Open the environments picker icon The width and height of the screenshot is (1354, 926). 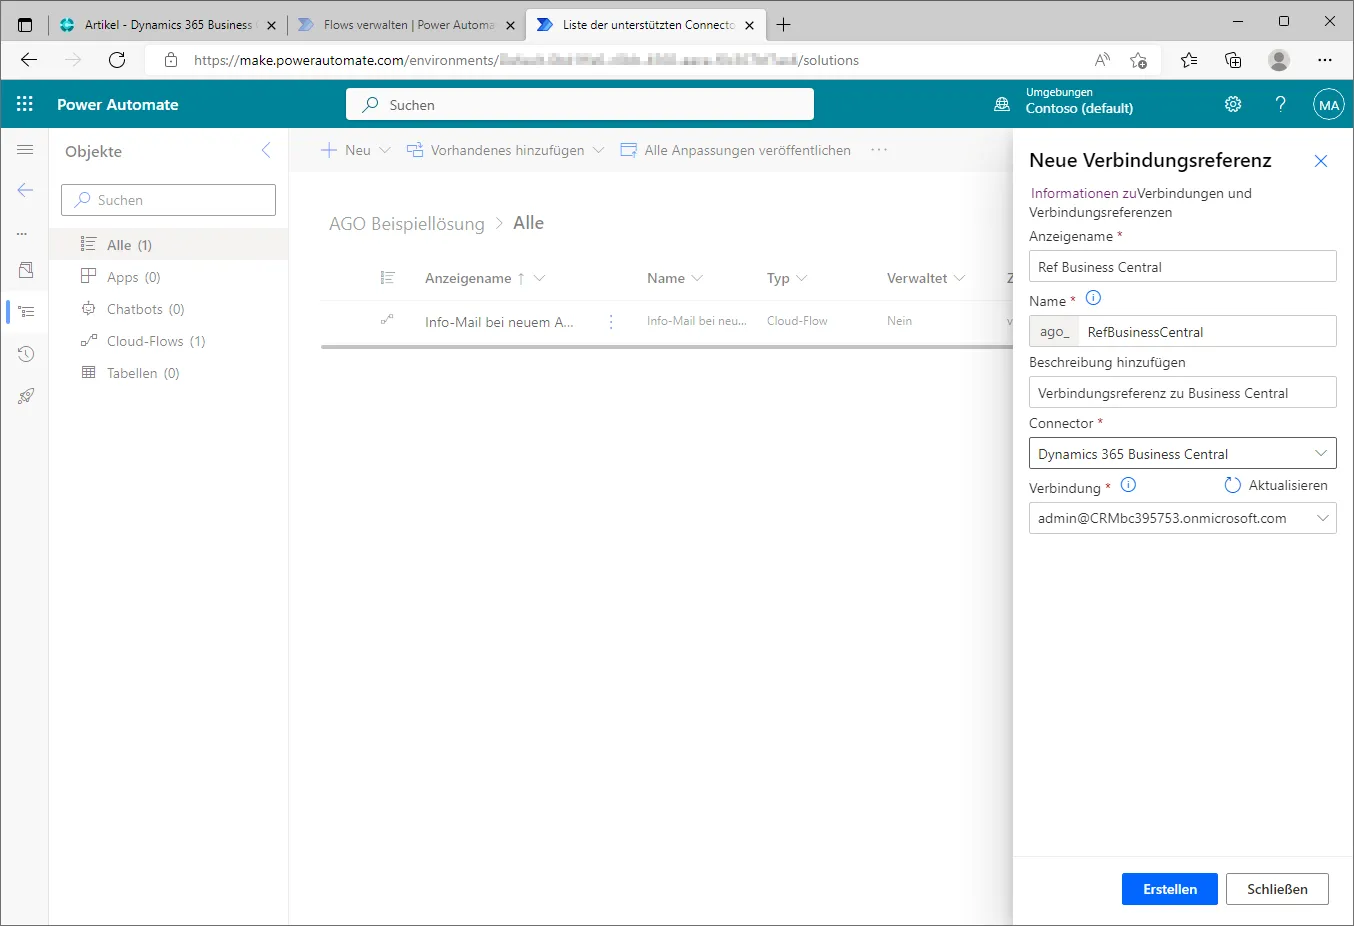point(1002,104)
